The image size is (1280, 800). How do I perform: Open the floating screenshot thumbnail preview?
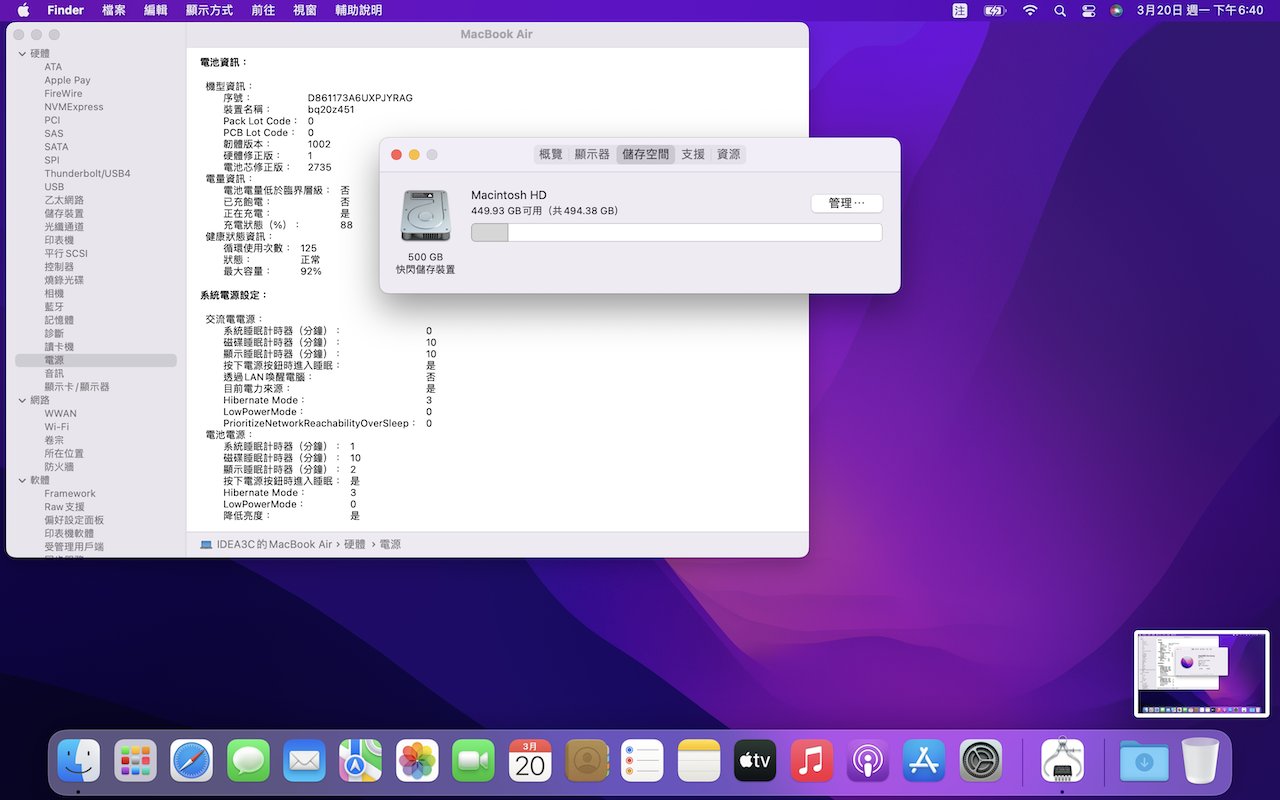[1201, 673]
